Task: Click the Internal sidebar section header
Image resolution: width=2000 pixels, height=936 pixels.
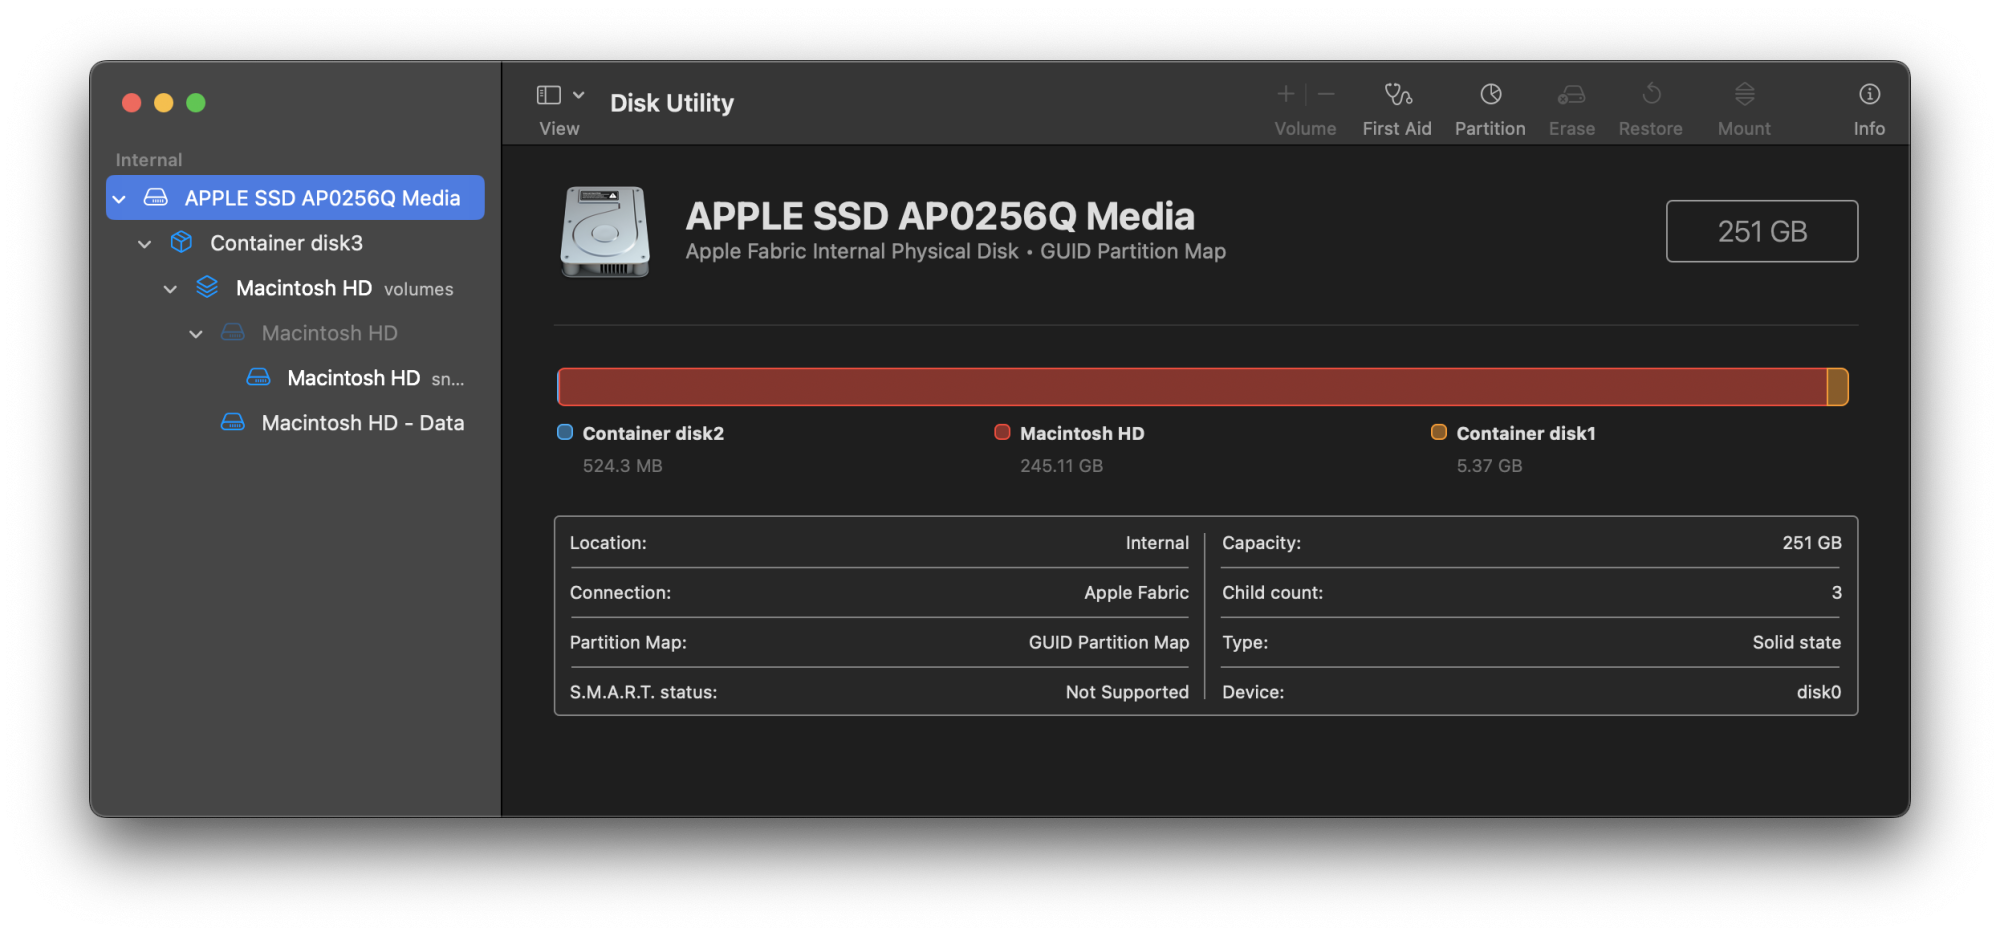Action: pos(149,160)
